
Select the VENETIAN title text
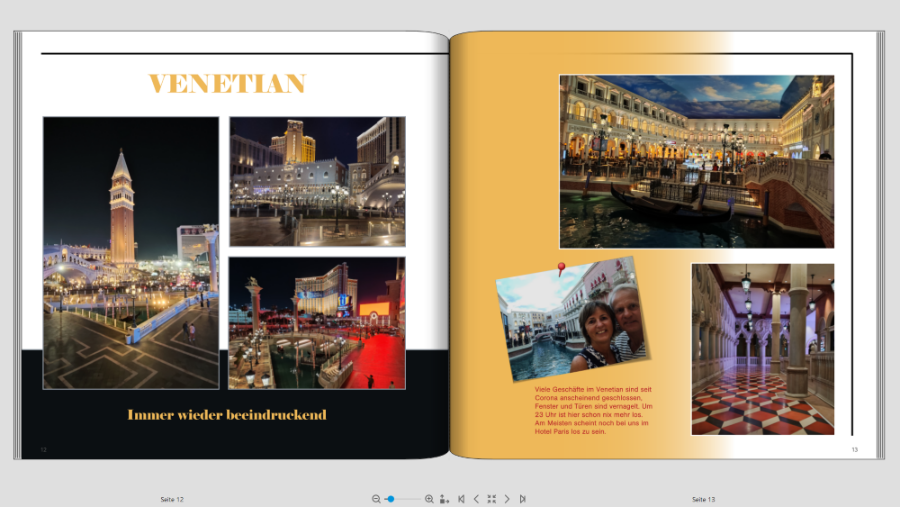227,84
